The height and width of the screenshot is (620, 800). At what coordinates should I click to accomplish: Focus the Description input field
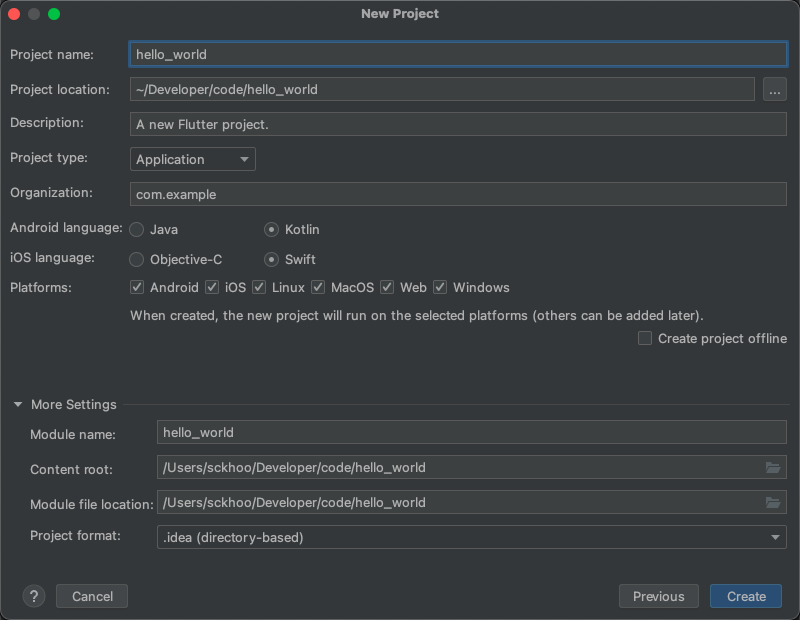(458, 124)
